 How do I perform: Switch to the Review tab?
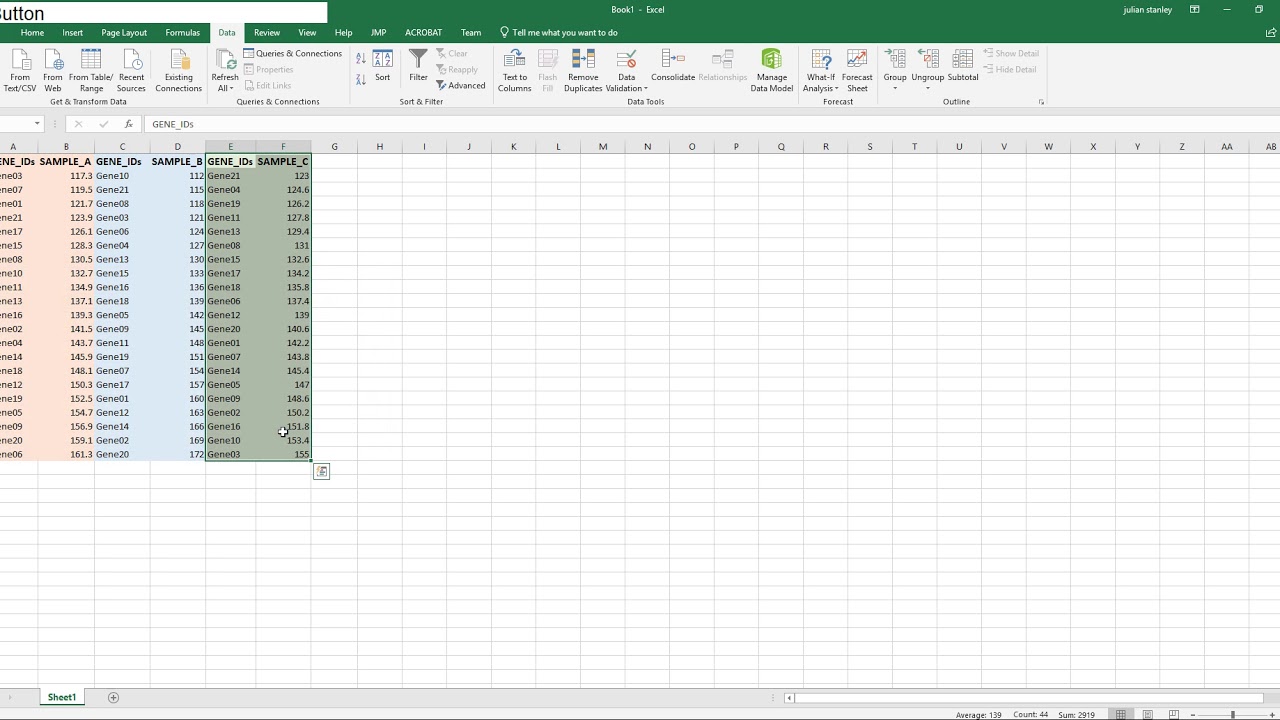[x=267, y=32]
